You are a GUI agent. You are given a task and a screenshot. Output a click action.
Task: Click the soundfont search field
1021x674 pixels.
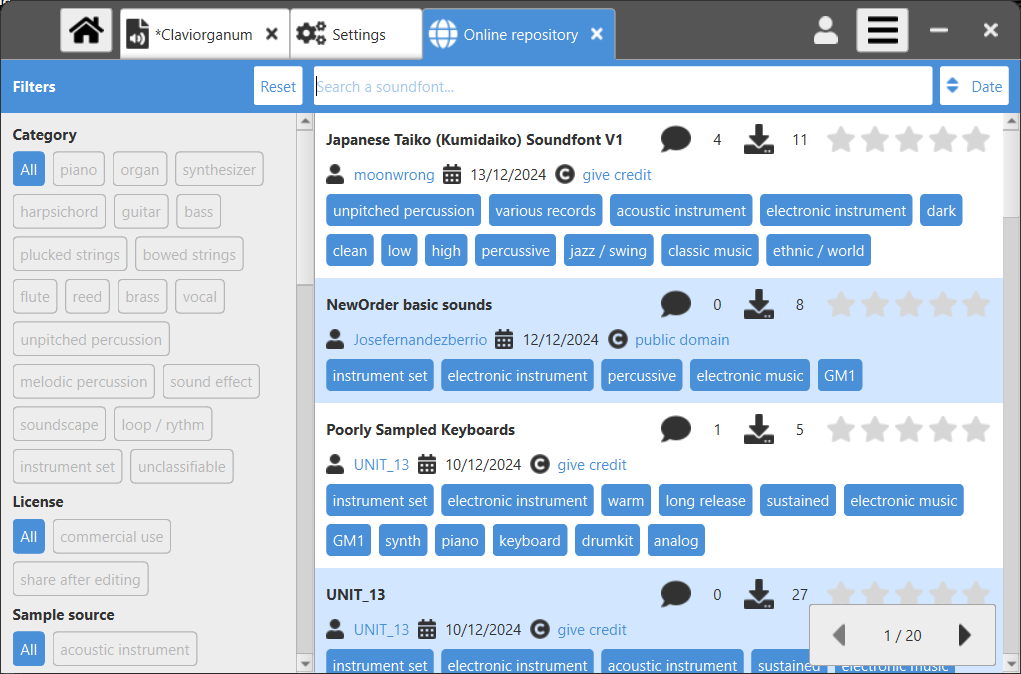coord(622,86)
